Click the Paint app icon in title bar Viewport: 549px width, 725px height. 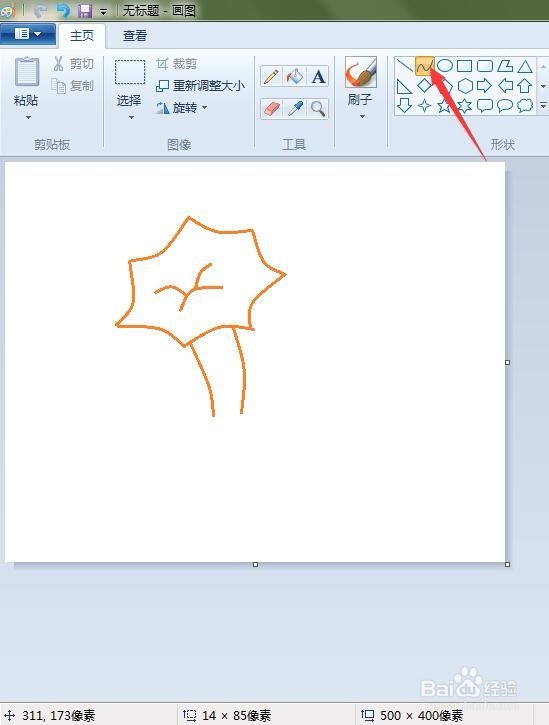(7, 10)
